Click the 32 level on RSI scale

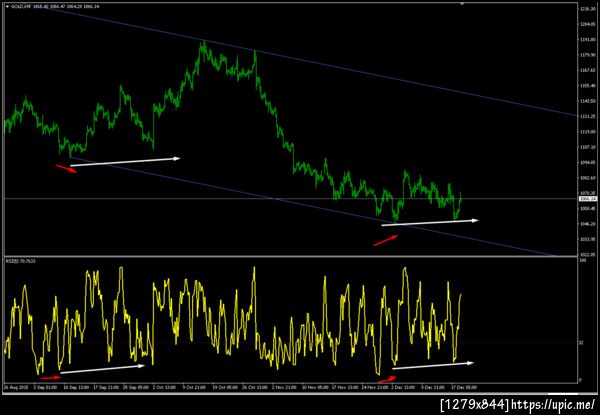580,343
